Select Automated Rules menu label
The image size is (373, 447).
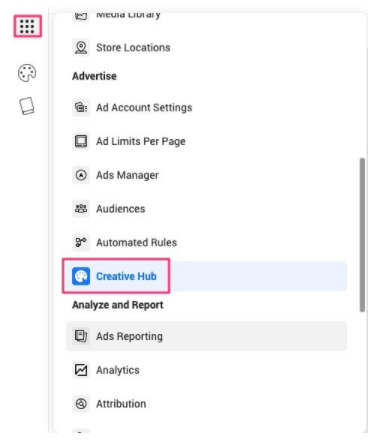tap(136, 243)
